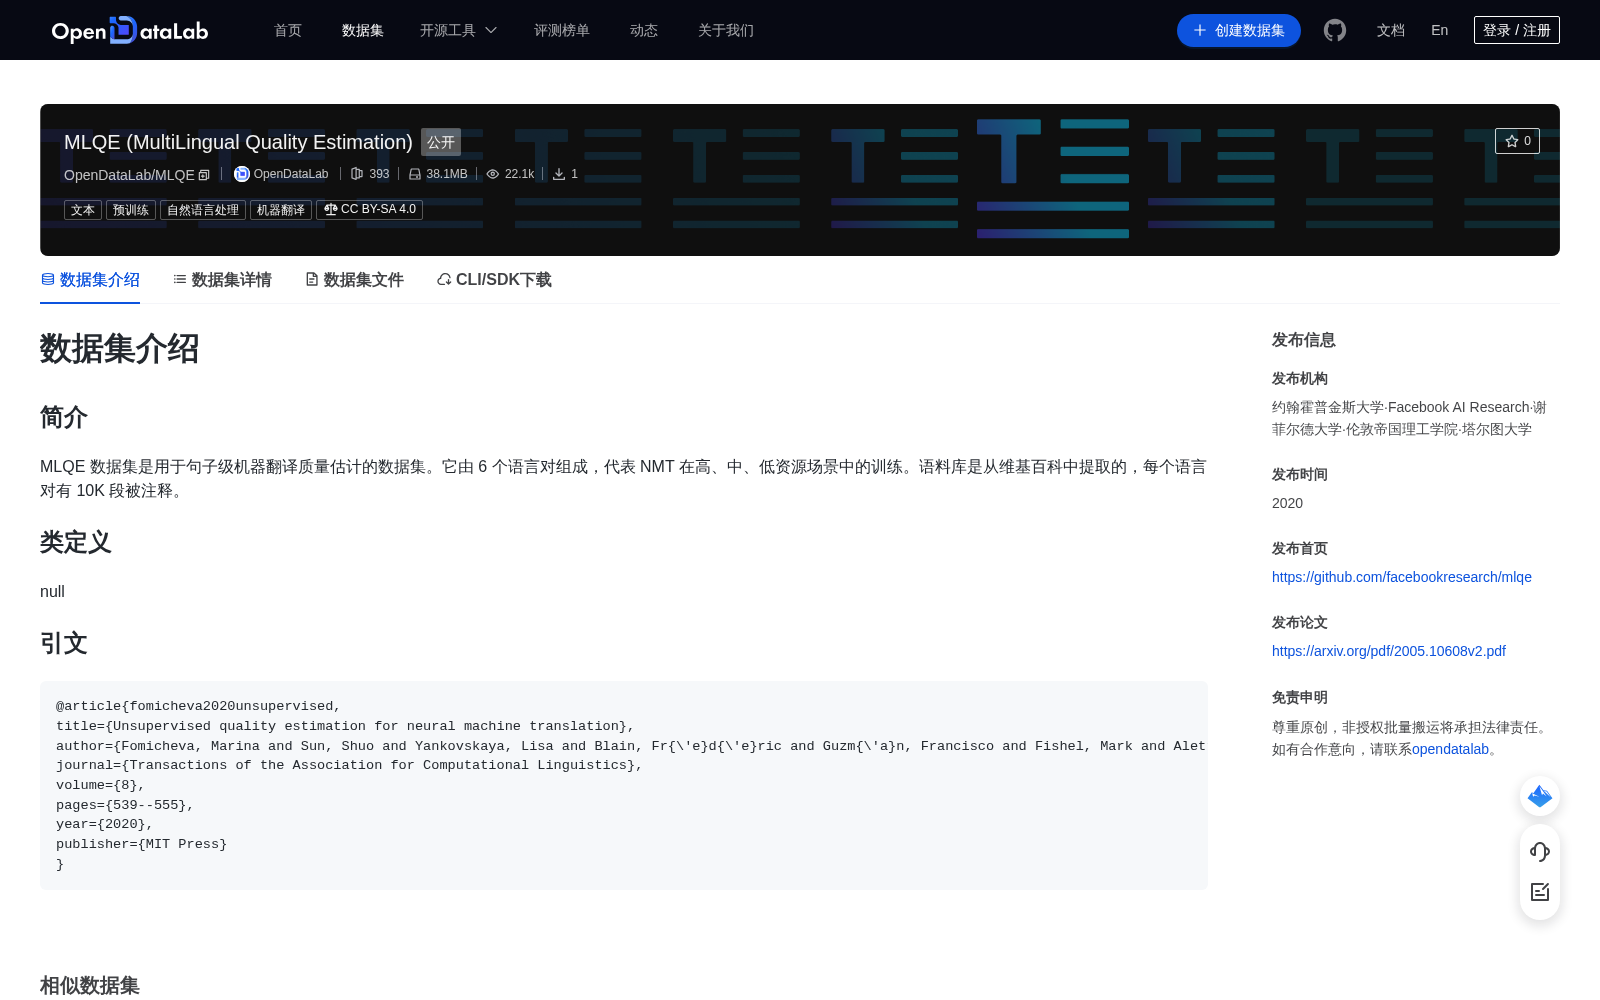
Task: Switch to 数据集文件 tab
Action: (x=354, y=280)
